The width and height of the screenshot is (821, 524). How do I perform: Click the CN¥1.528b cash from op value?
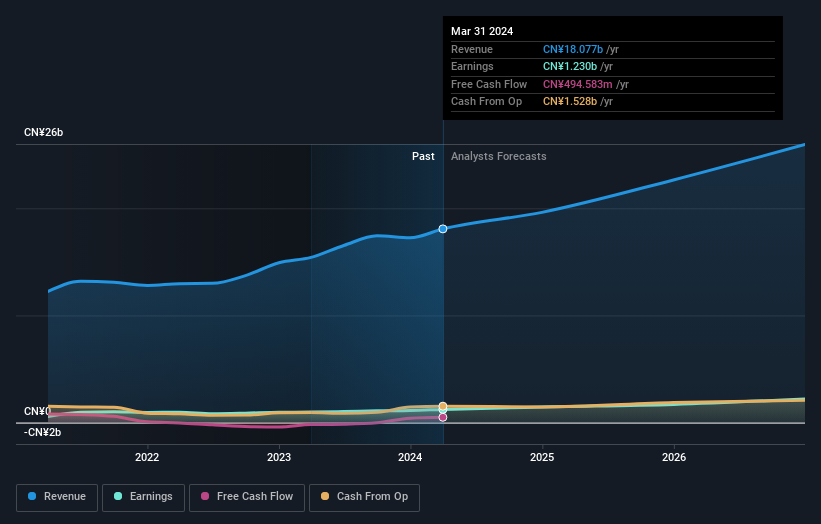(570, 102)
